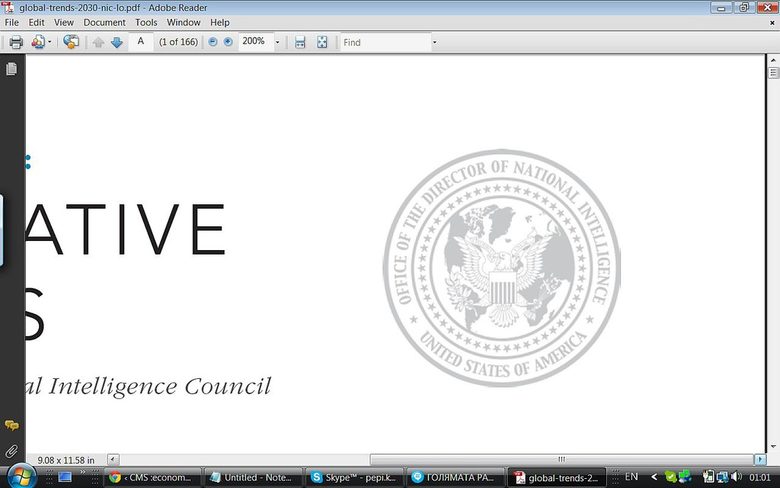Screen dimensions: 780x488
Task: Open the Attachments paperclip panel icon
Action: [x=11, y=451]
